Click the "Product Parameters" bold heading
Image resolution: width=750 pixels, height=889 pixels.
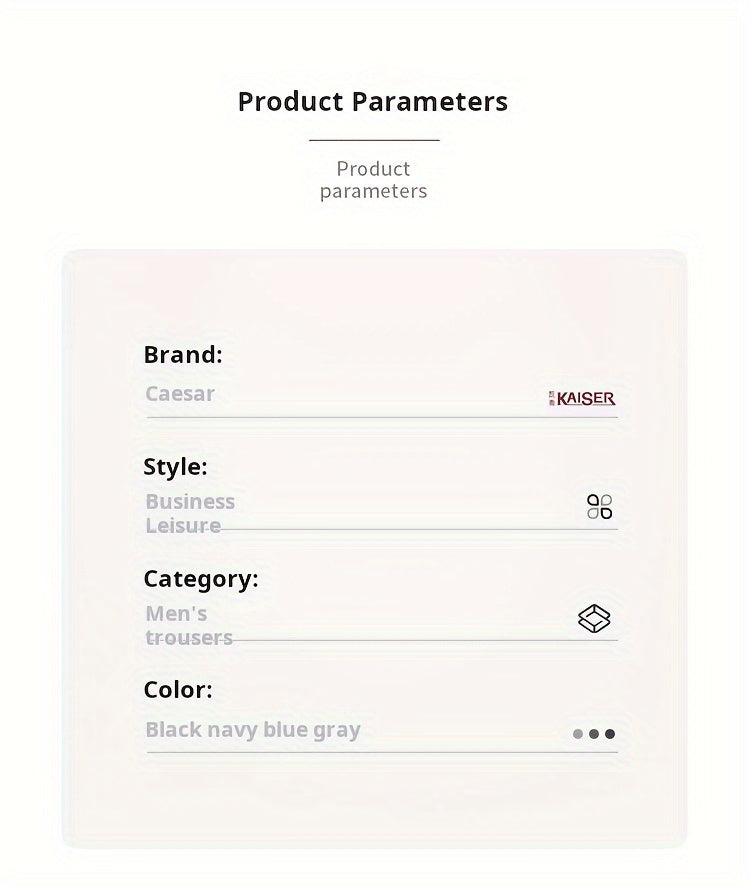coord(373,102)
